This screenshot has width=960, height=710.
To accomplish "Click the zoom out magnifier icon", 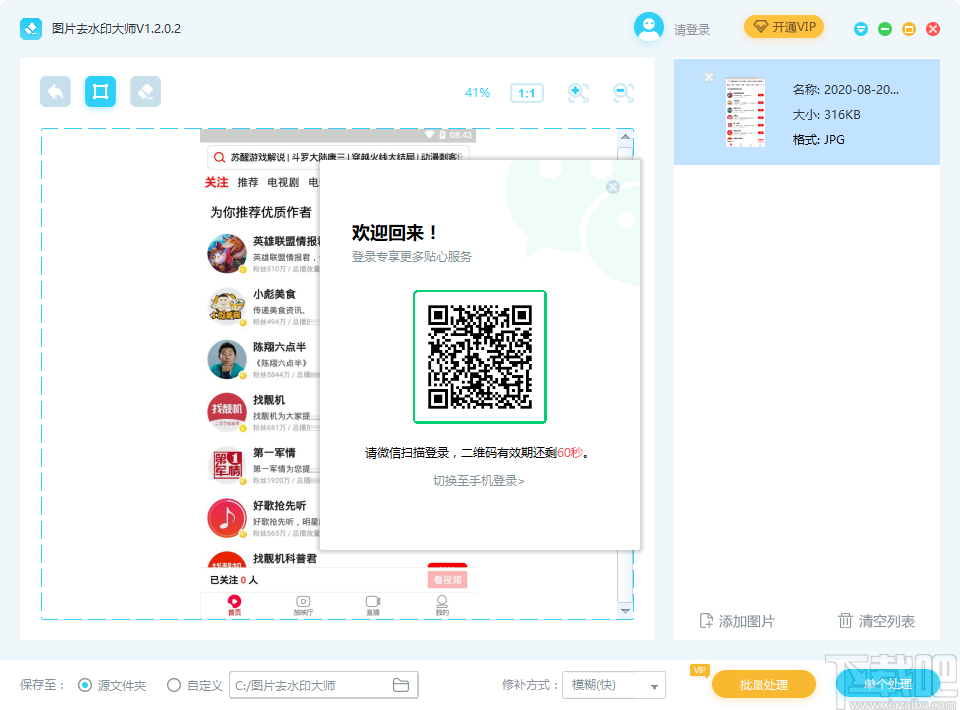I will tap(623, 92).
